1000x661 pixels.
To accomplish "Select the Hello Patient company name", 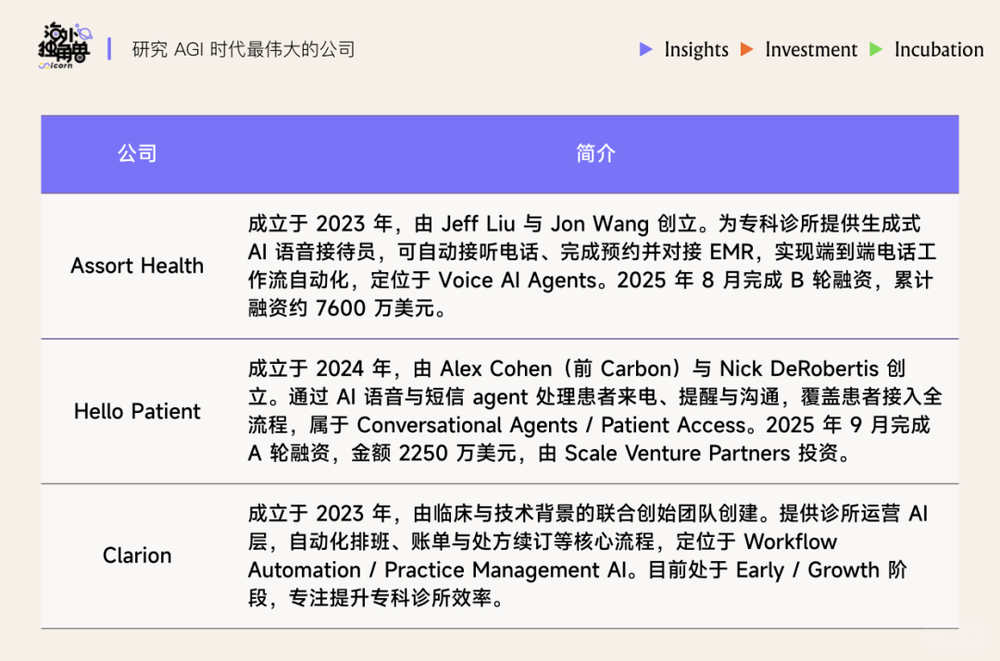I will 137,411.
